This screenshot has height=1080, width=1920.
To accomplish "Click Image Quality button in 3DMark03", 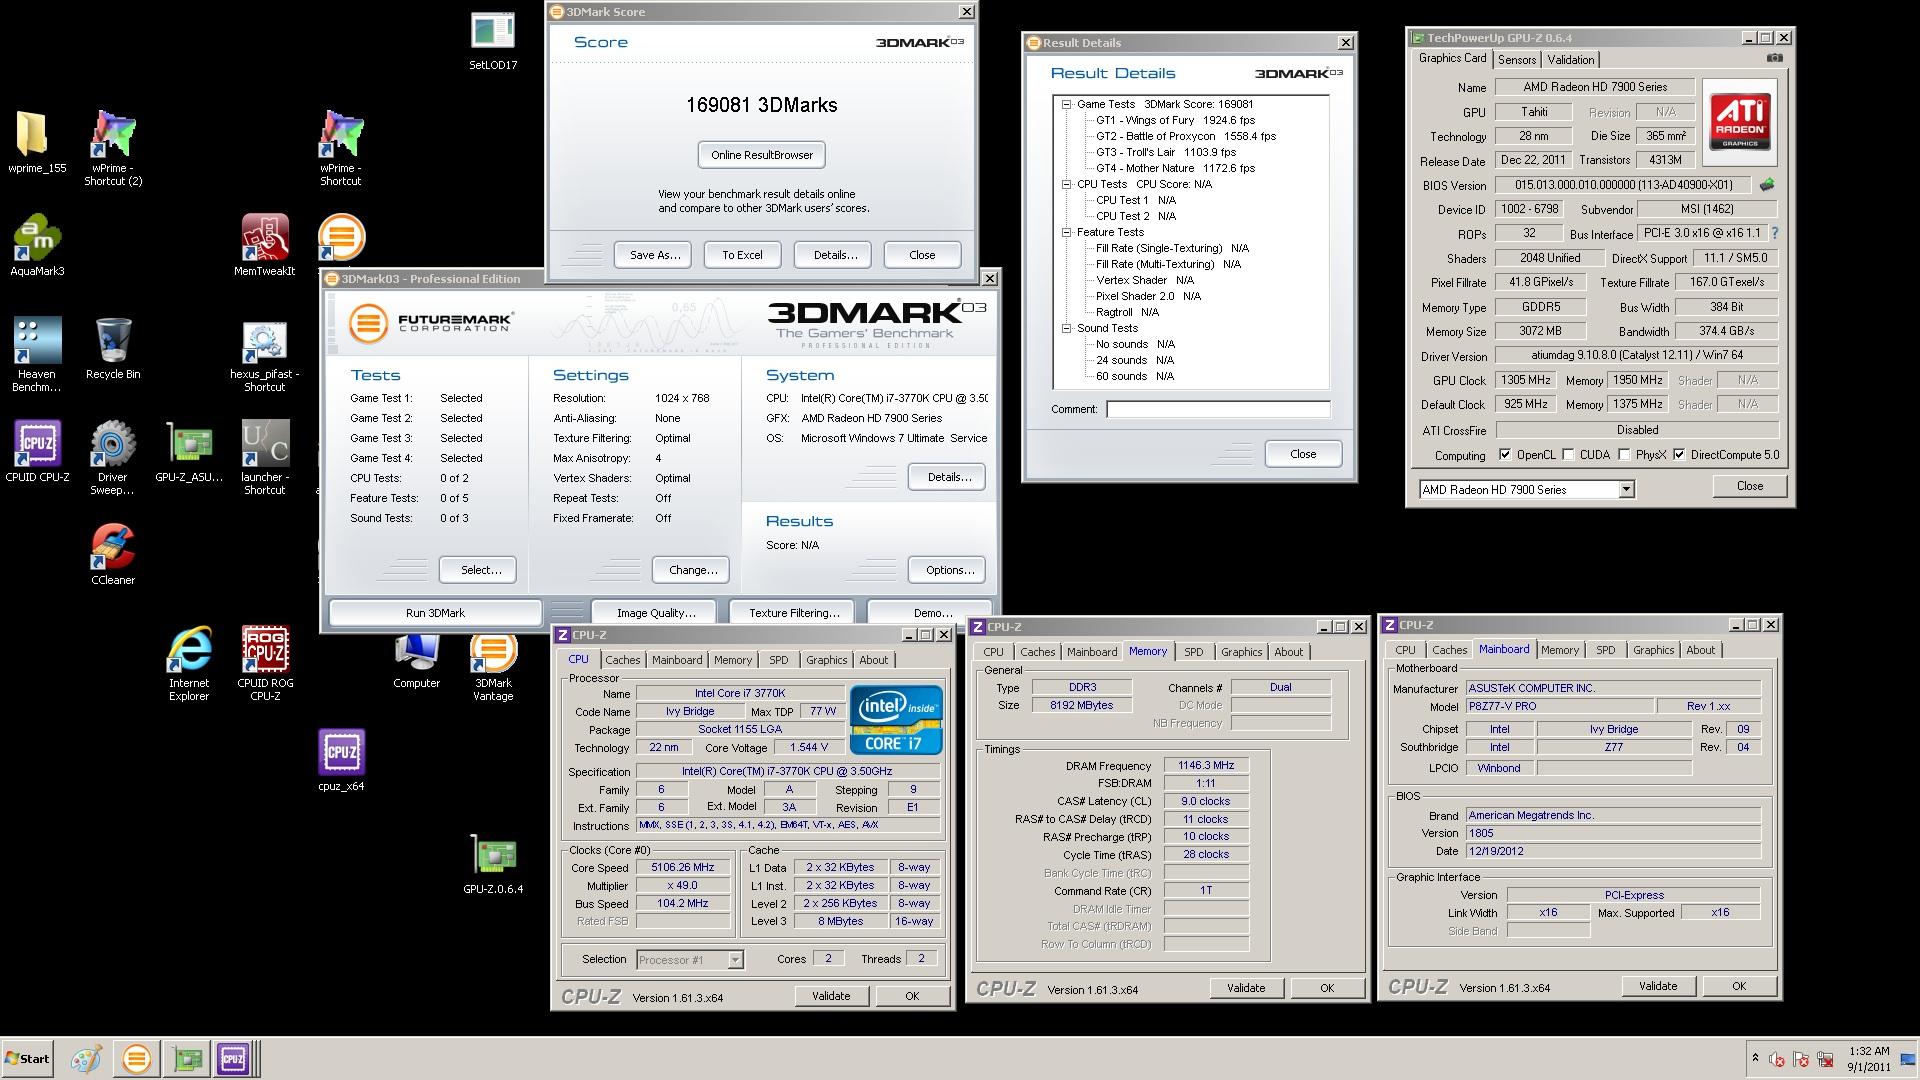I will (x=655, y=613).
